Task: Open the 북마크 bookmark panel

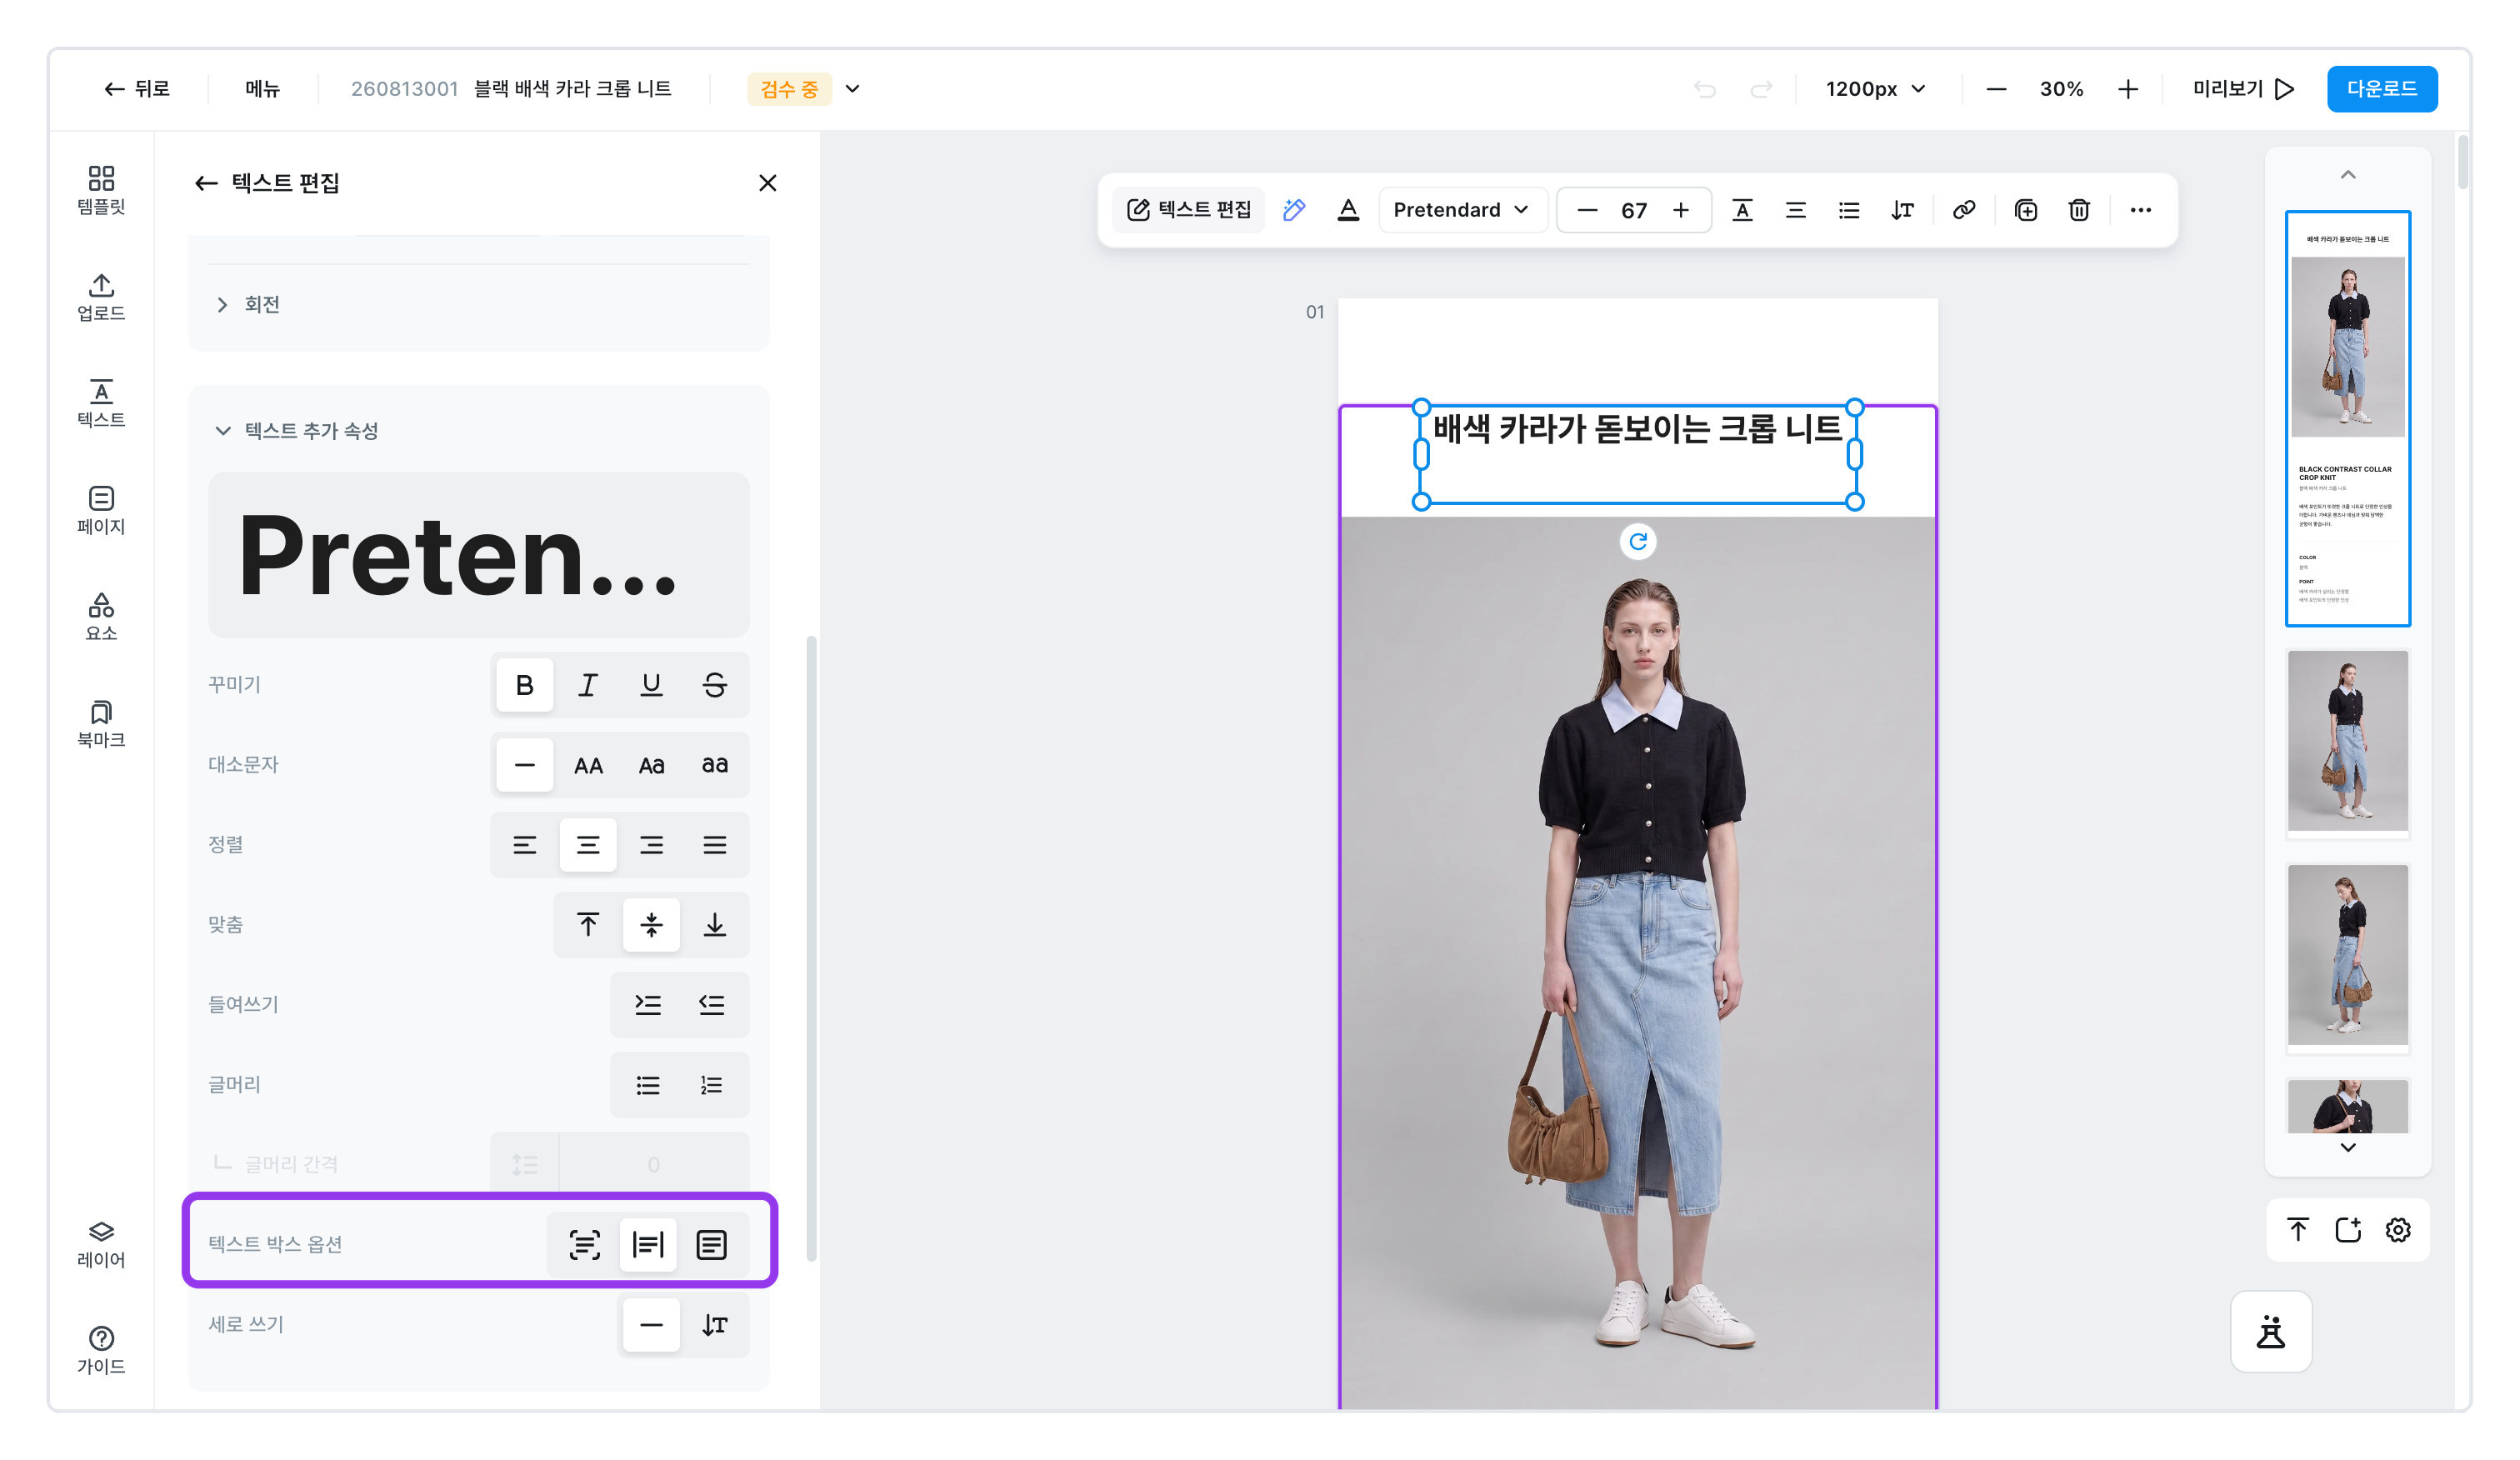Action: pos(101,723)
